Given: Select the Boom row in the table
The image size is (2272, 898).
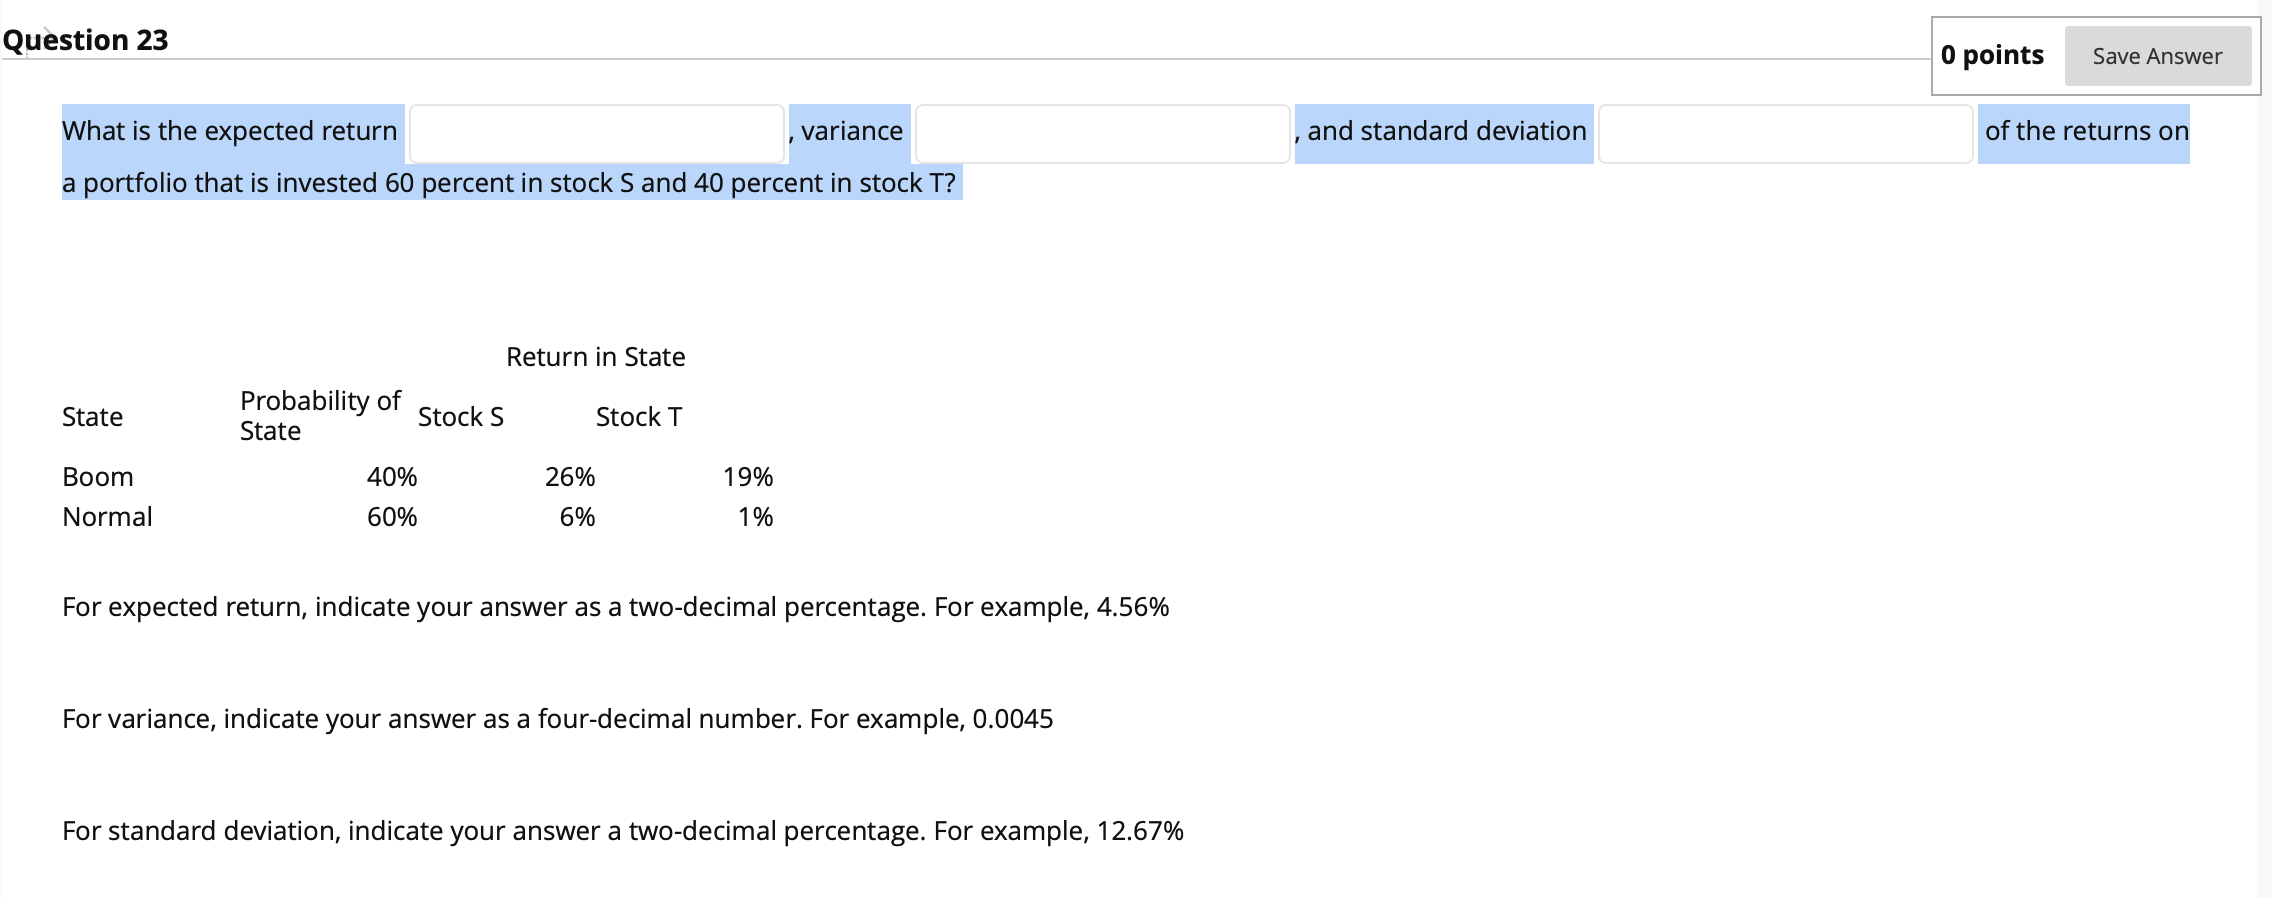Looking at the screenshot, I should [97, 476].
